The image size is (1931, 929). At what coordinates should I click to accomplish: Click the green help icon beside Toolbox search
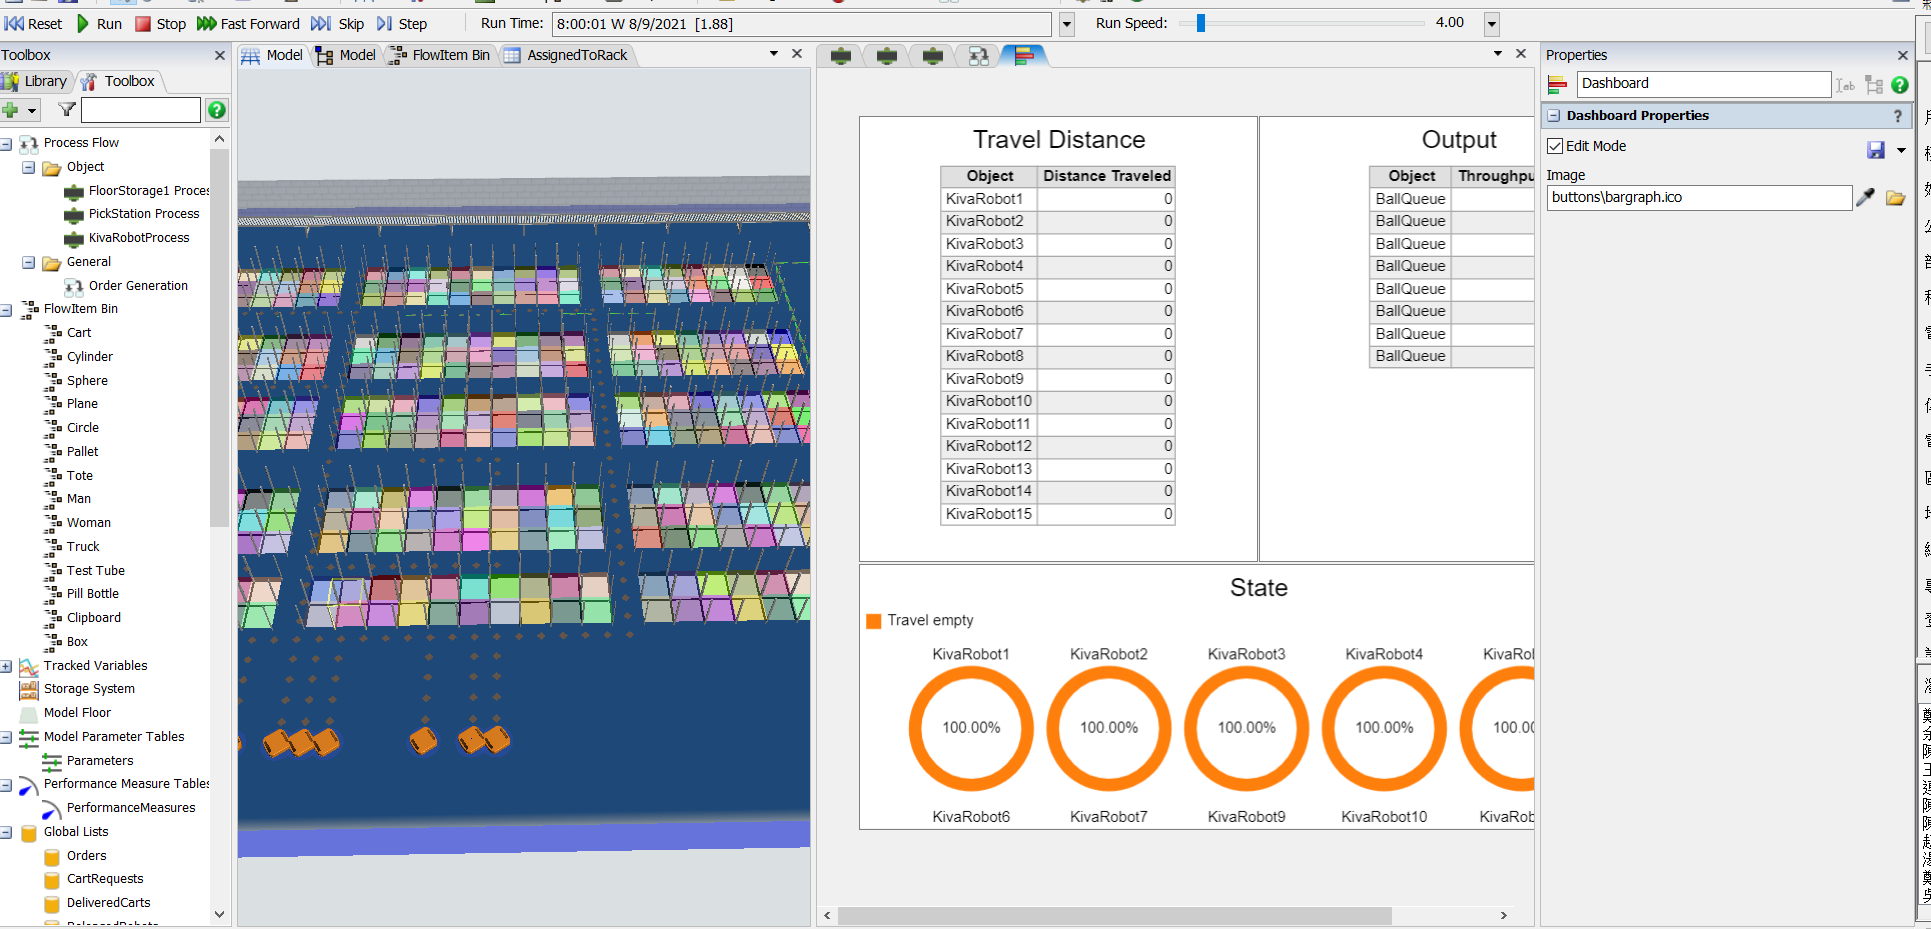tap(216, 110)
